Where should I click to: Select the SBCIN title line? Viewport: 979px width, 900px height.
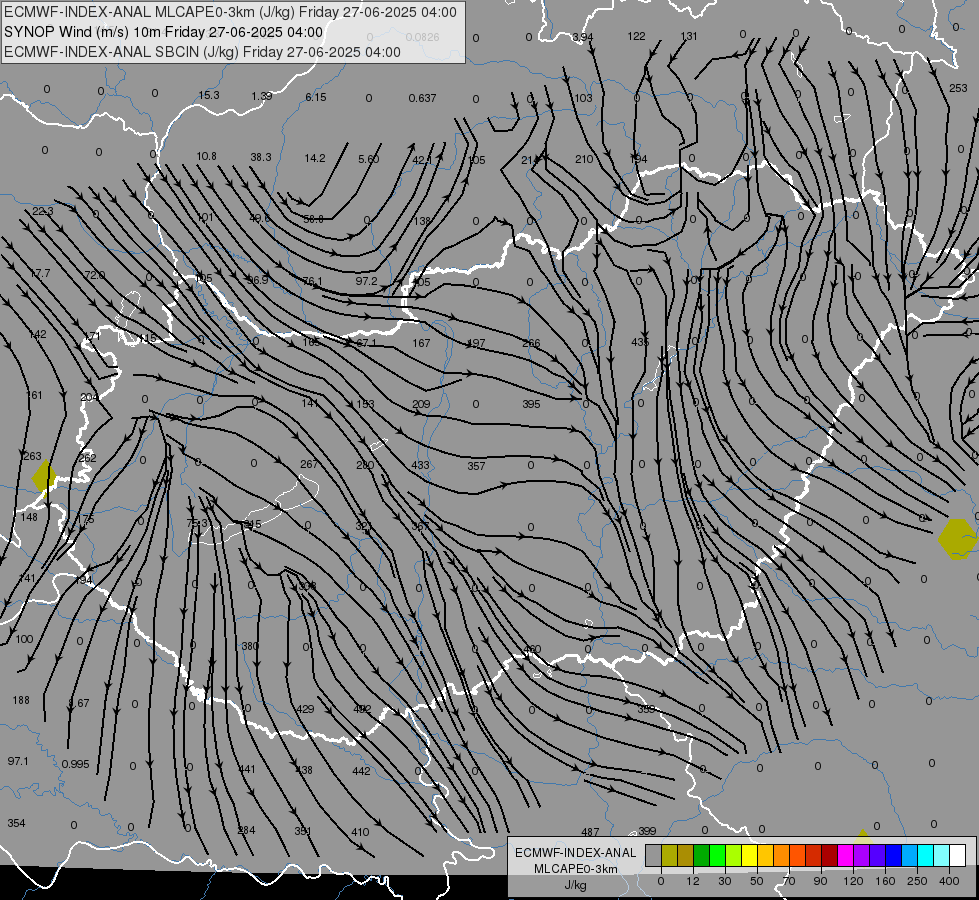coord(202,52)
